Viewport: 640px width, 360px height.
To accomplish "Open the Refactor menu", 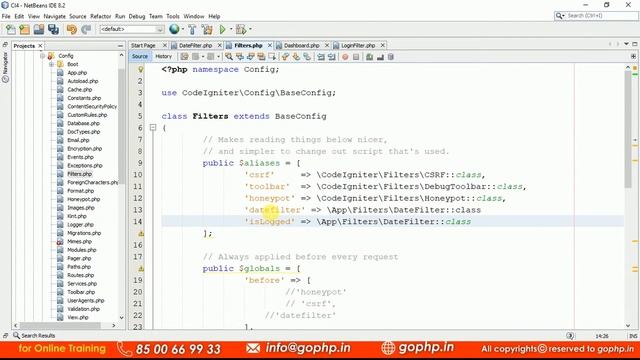I will [100, 16].
